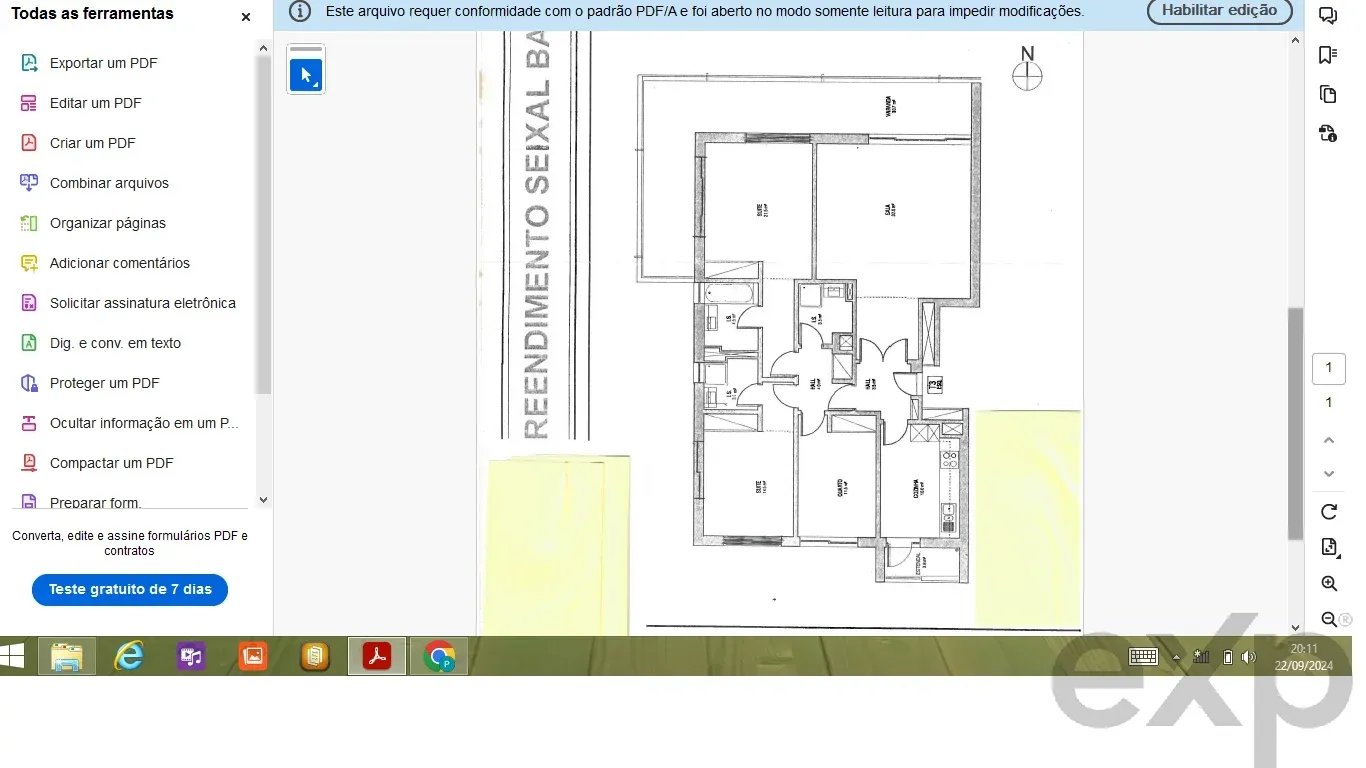This screenshot has height=768, width=1366.
Task: Launch Internet Explorer from the taskbar
Action: point(129,657)
